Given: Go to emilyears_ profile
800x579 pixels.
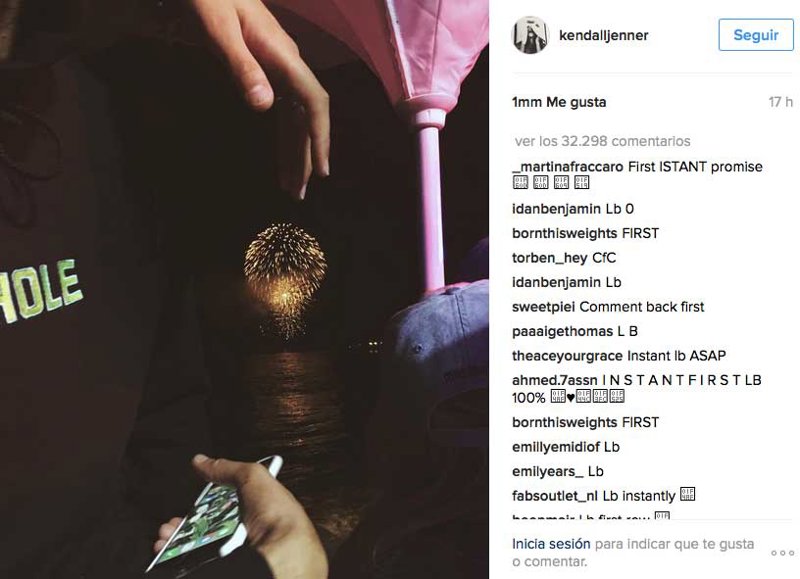Looking at the screenshot, I should pyautogui.click(x=547, y=471).
